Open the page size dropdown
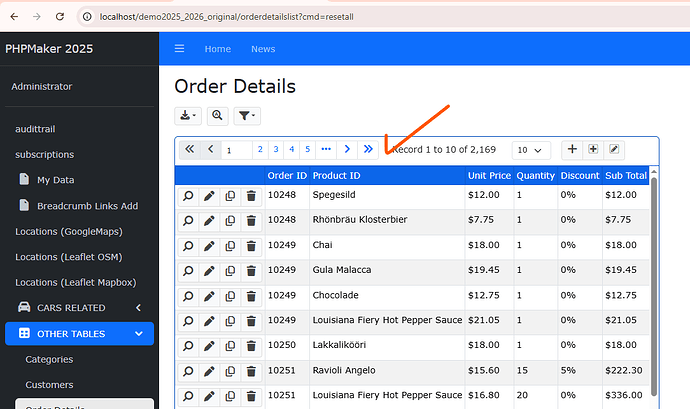 point(531,150)
